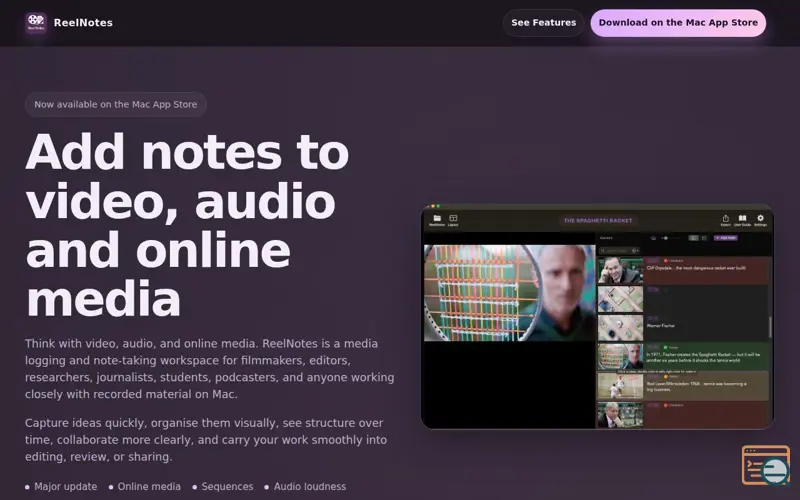
Task: Click Download on the Mac App Store
Action: tap(678, 23)
